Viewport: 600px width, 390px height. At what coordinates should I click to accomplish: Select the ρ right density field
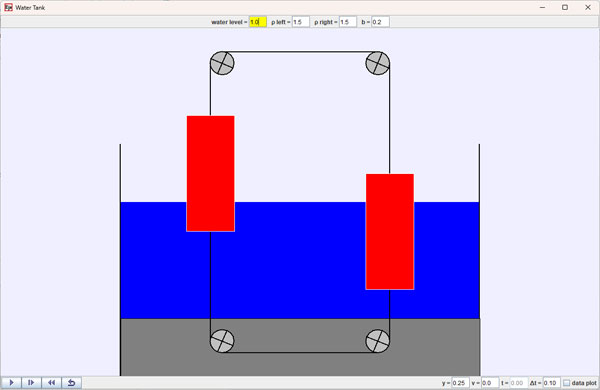point(348,22)
